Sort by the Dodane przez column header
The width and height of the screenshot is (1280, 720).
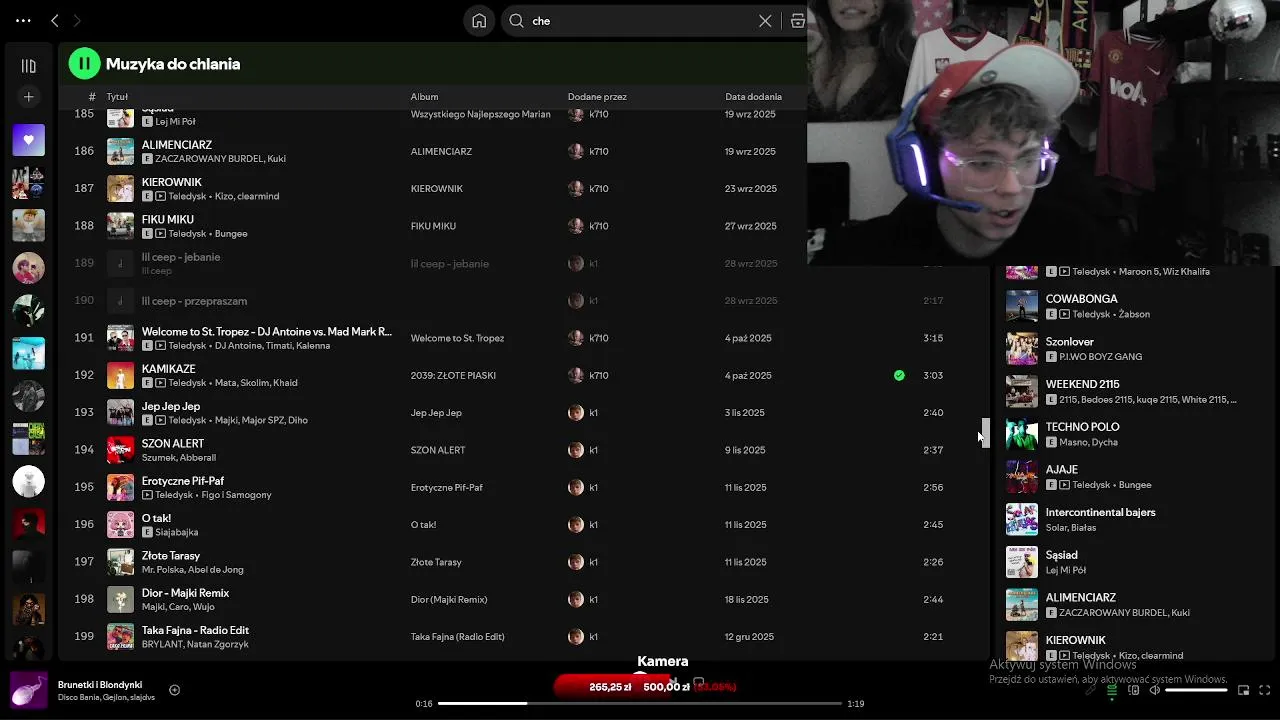(x=597, y=97)
